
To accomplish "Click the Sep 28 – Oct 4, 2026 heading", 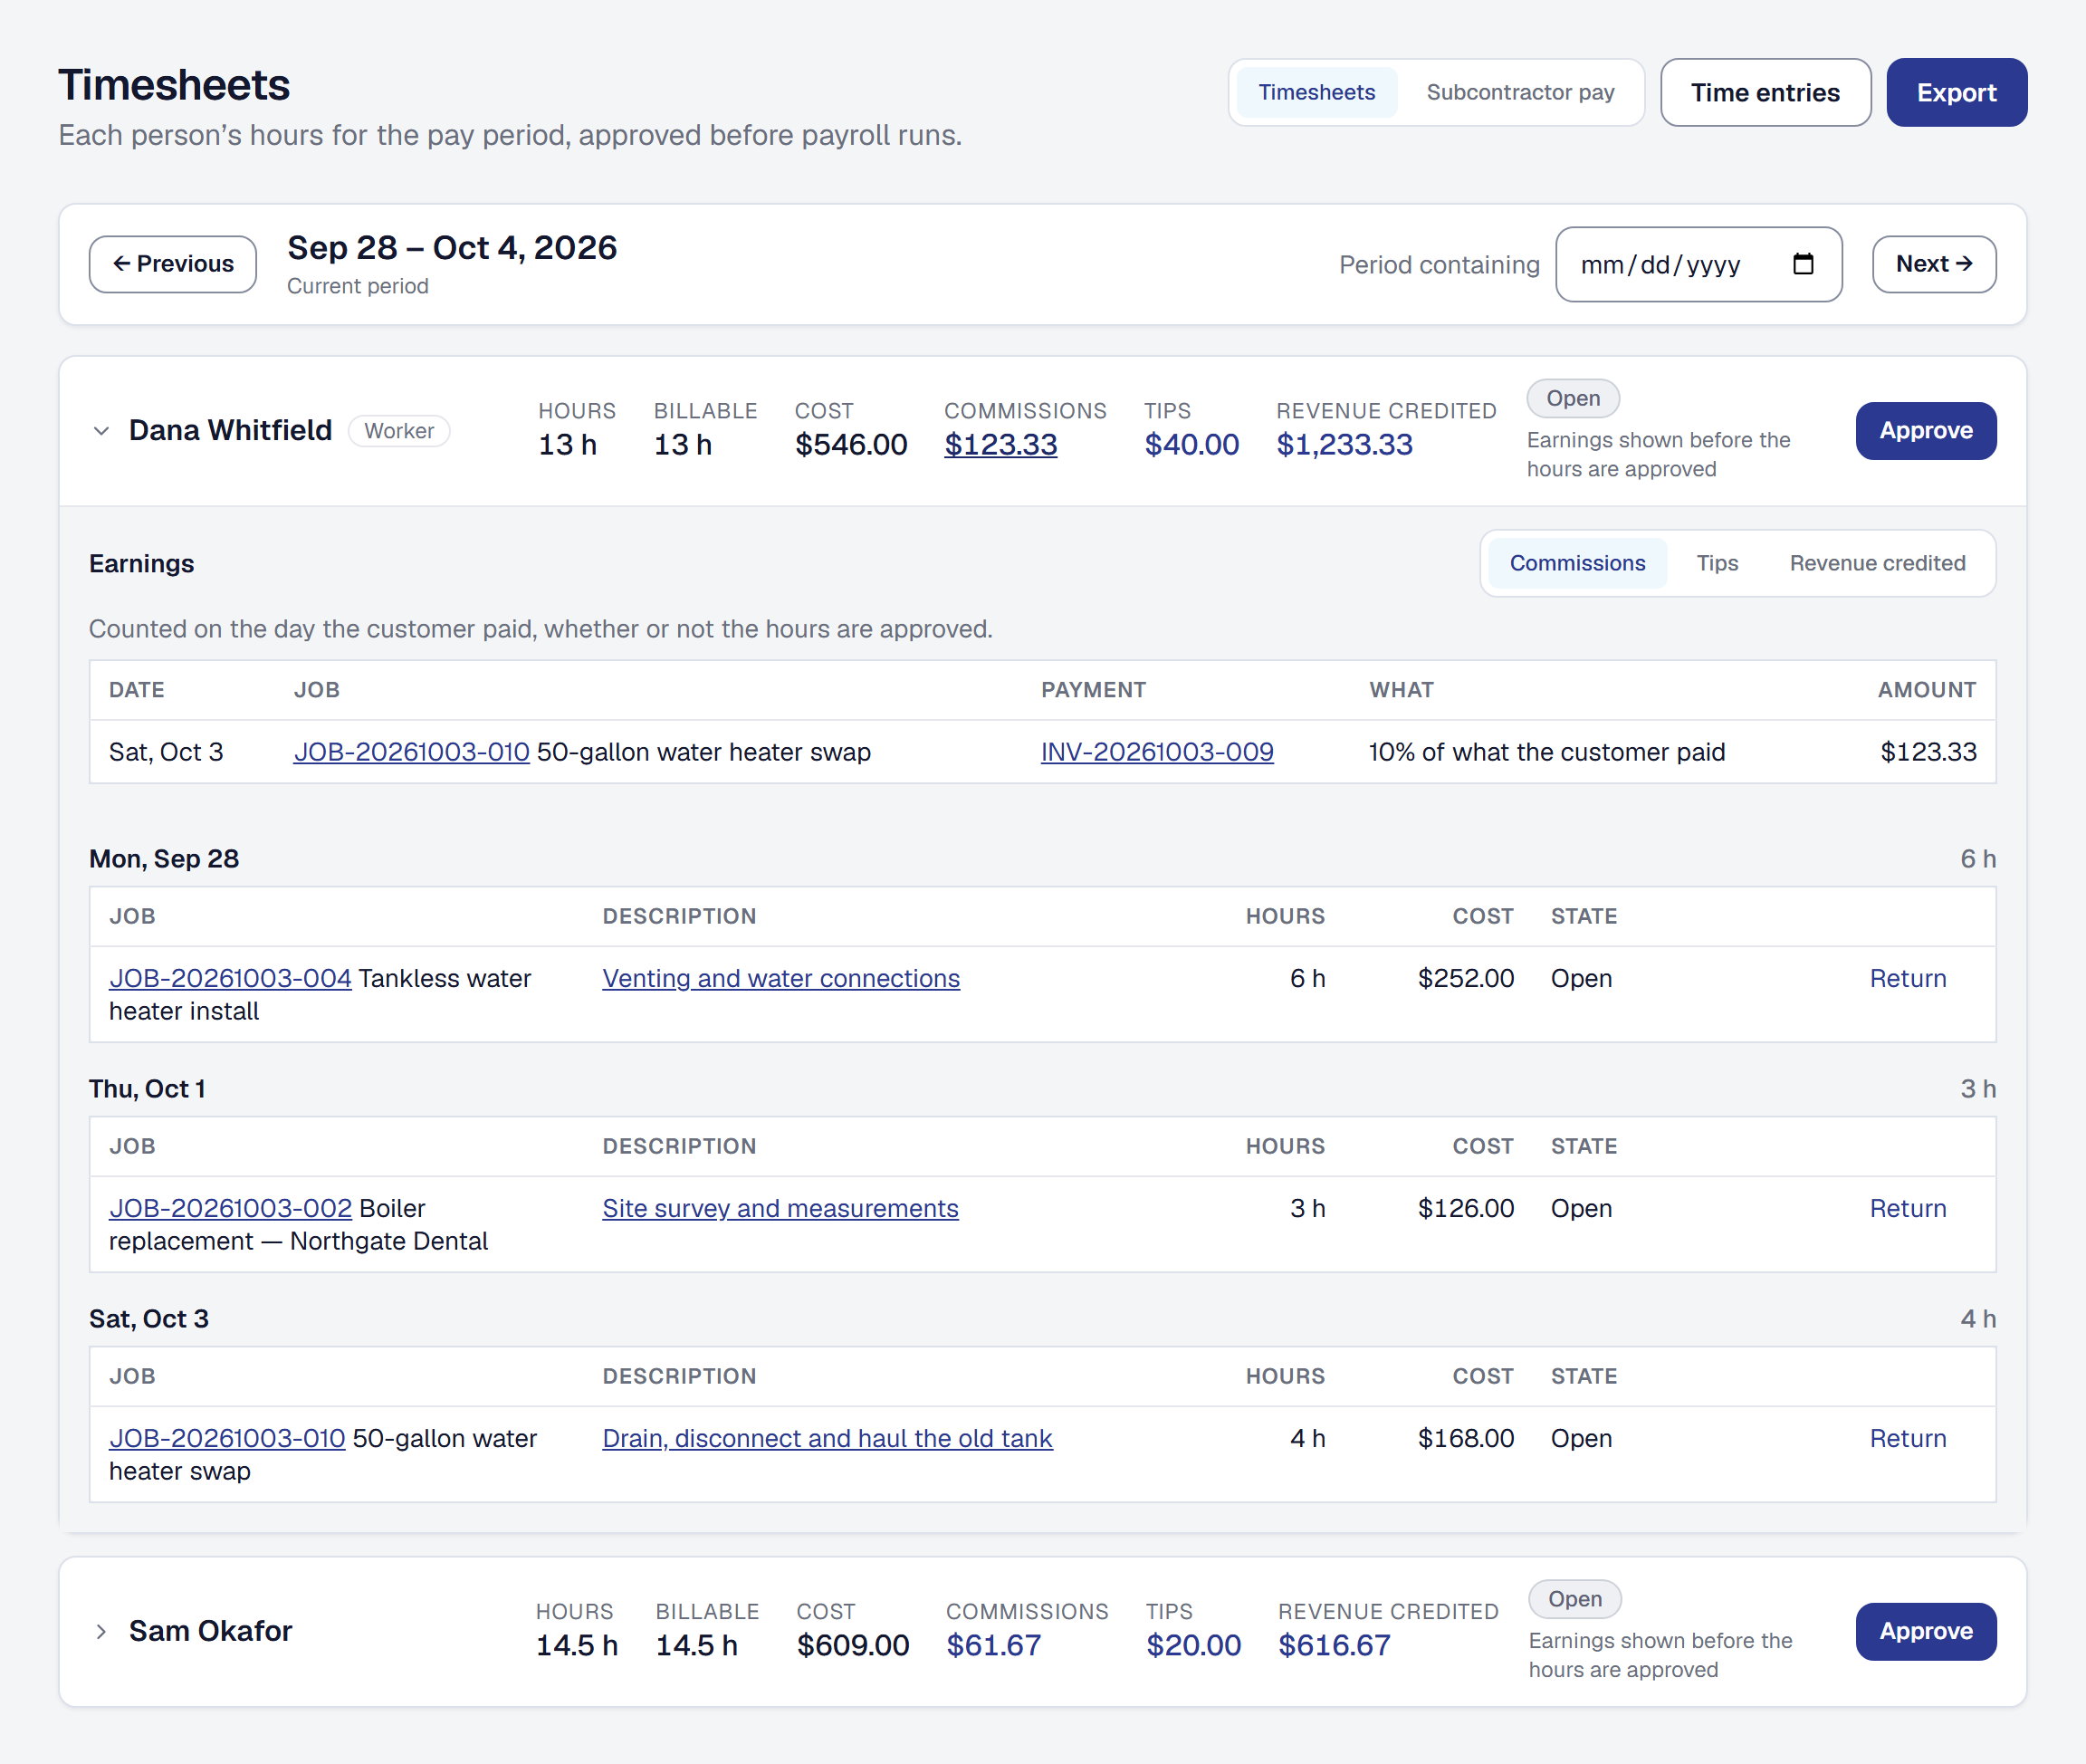I will coord(452,248).
